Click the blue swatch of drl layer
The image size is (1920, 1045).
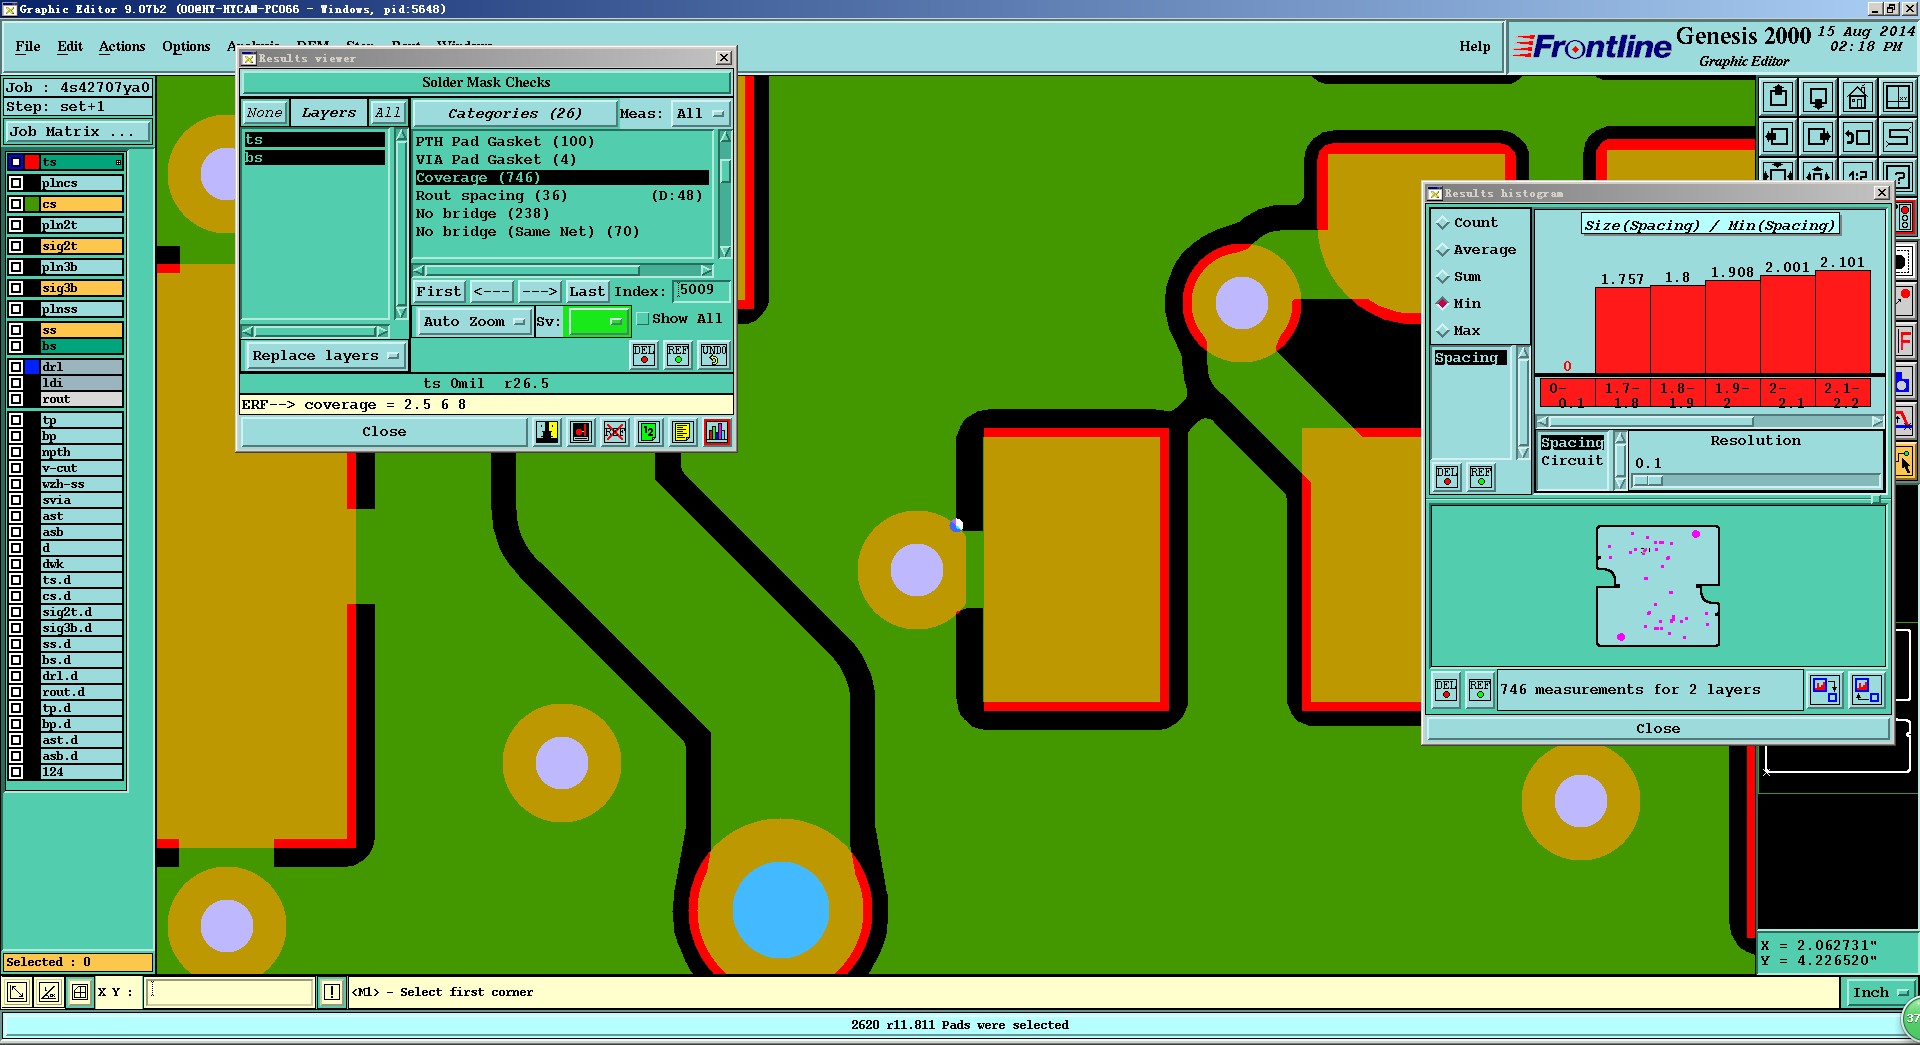click(x=32, y=367)
